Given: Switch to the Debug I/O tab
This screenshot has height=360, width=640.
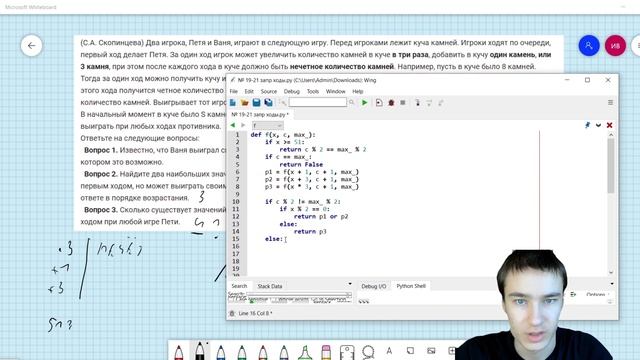Looking at the screenshot, I should point(373,286).
